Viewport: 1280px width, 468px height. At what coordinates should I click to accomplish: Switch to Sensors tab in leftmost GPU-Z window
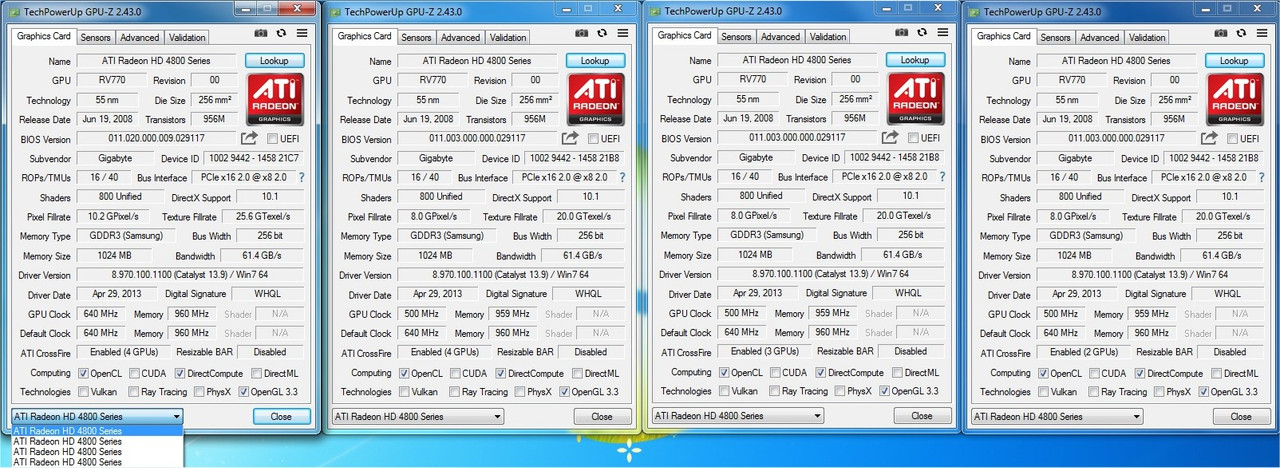click(x=96, y=37)
